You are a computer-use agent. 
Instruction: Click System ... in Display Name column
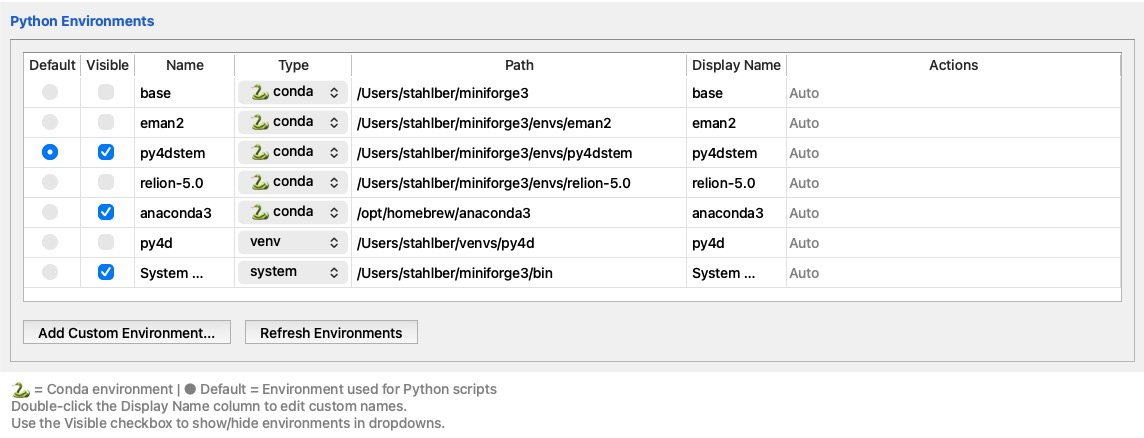724,273
